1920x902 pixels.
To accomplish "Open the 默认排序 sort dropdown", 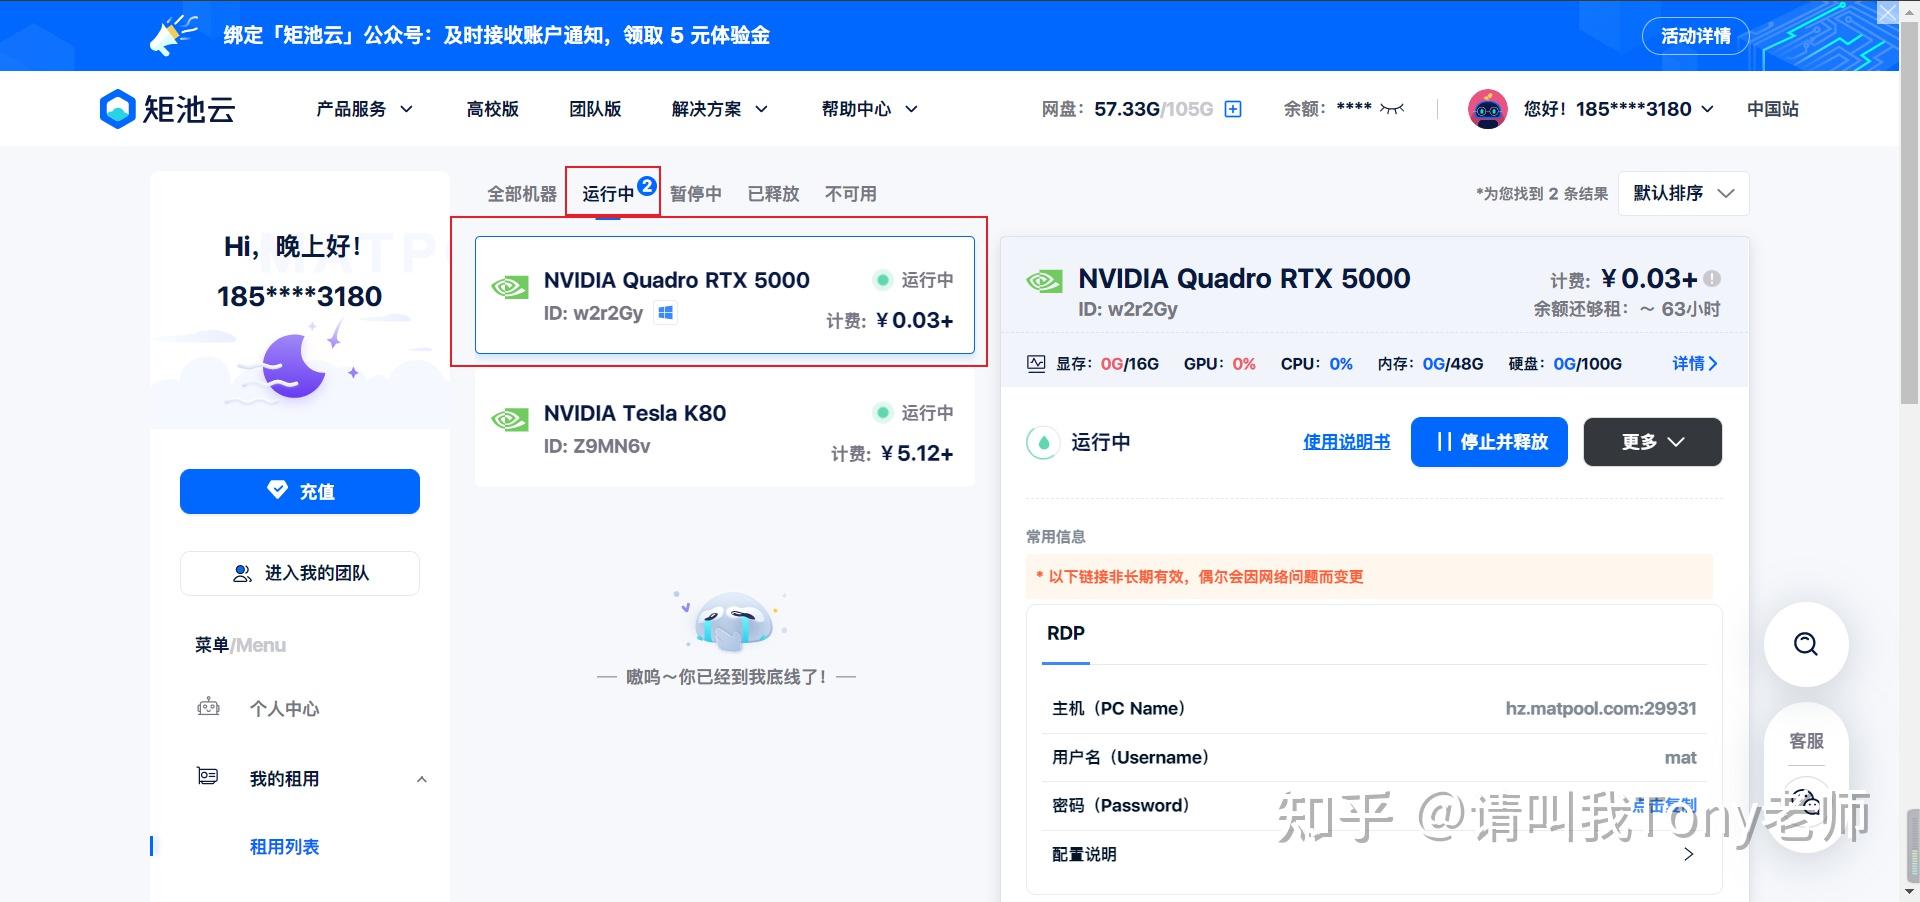I will click(x=1684, y=193).
